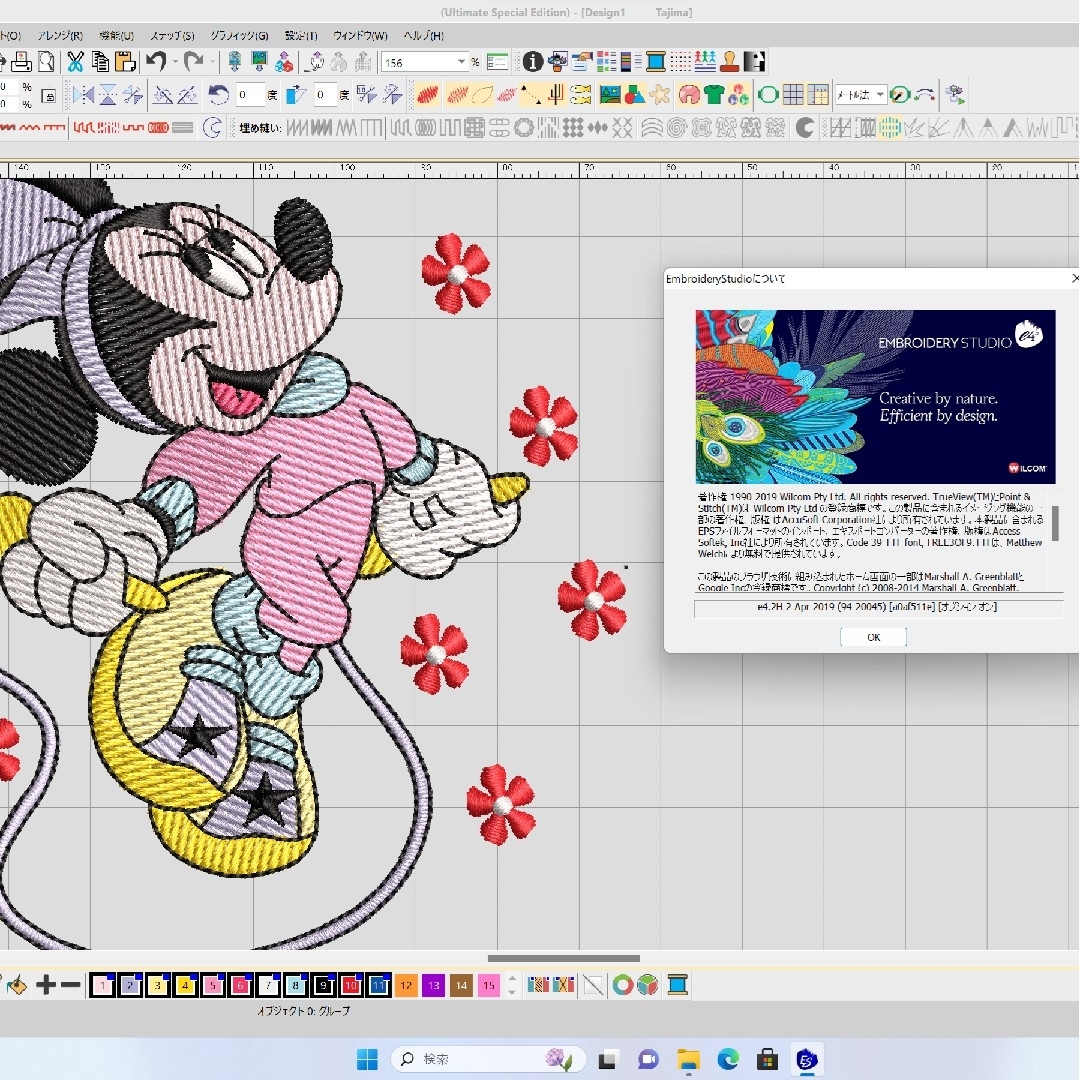Click the color wheel ring icon in palette bar
1080x1080 pixels.
click(x=623, y=985)
